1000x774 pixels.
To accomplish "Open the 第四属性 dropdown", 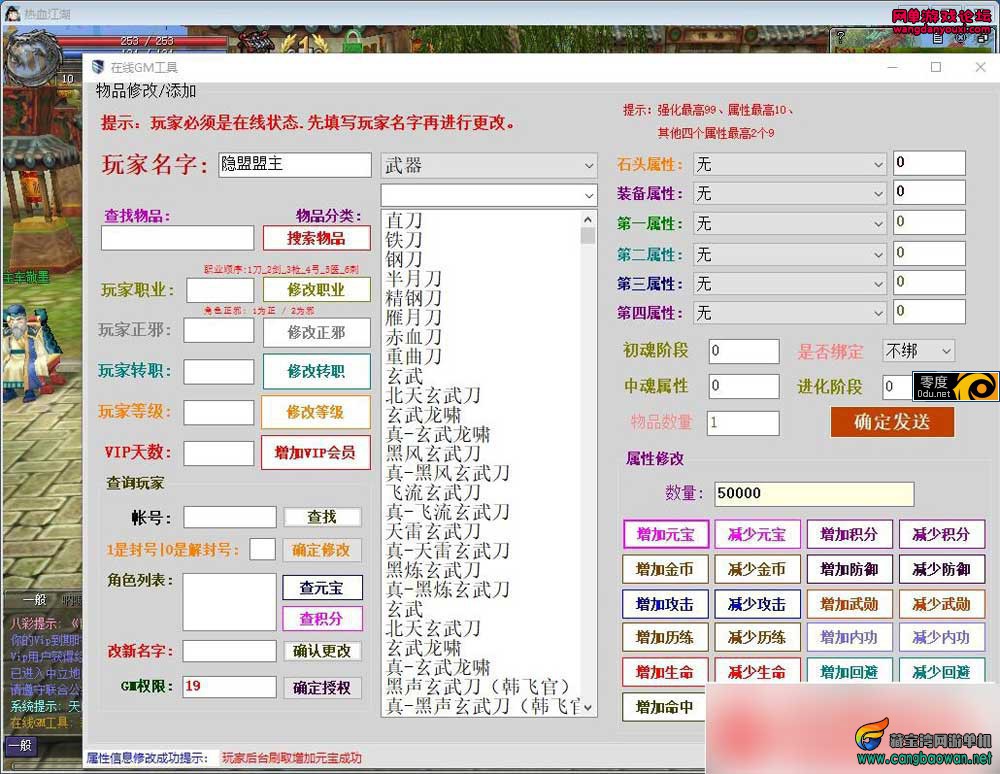I will [x=790, y=313].
